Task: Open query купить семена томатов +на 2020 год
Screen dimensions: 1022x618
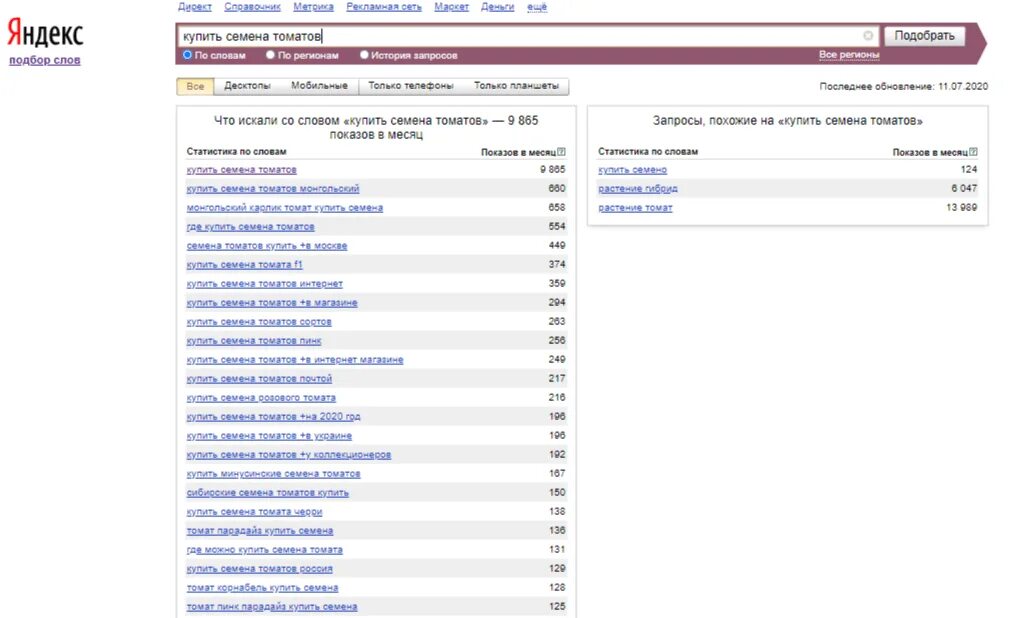Action: (x=273, y=416)
